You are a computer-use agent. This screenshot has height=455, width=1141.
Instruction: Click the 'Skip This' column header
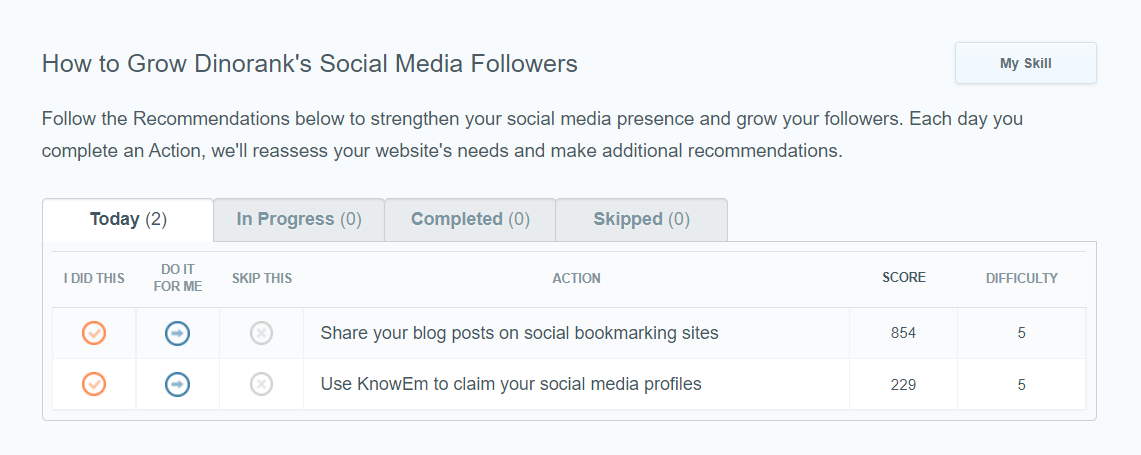pyautogui.click(x=261, y=278)
